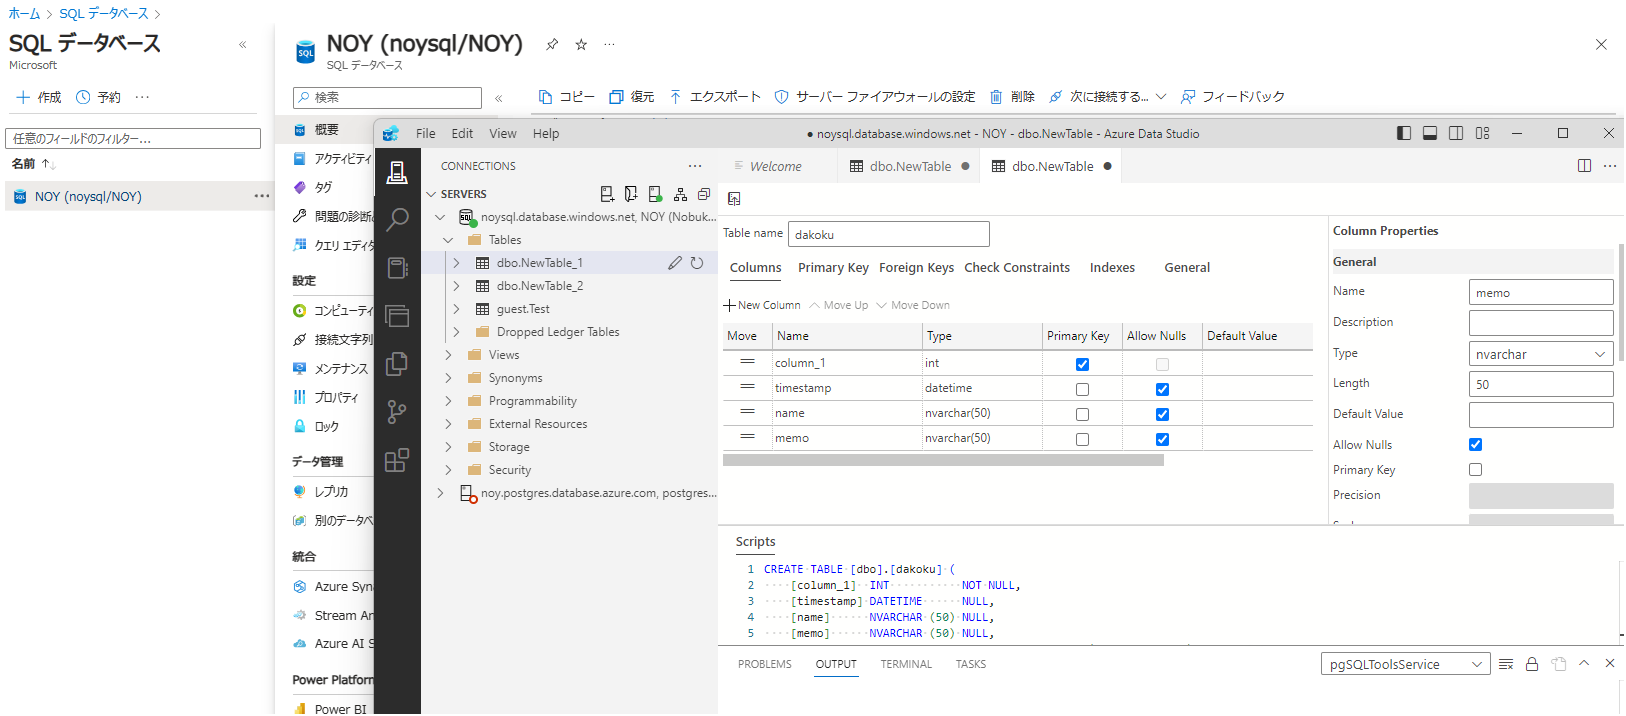The image size is (1626, 716).
Task: Lock output scrolling with the lock icon
Action: (x=1532, y=664)
